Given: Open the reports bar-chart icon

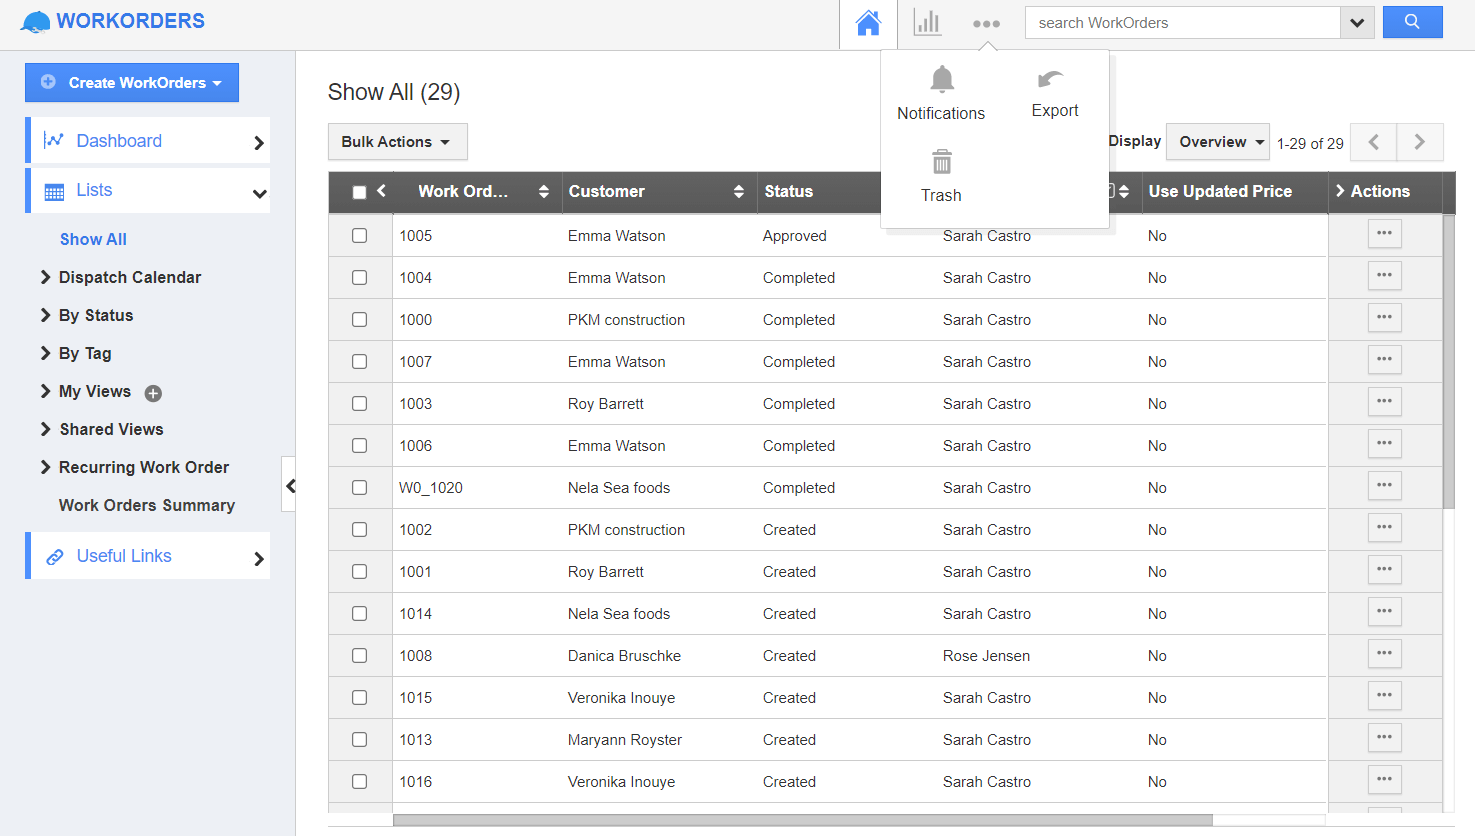Looking at the screenshot, I should pyautogui.click(x=927, y=22).
